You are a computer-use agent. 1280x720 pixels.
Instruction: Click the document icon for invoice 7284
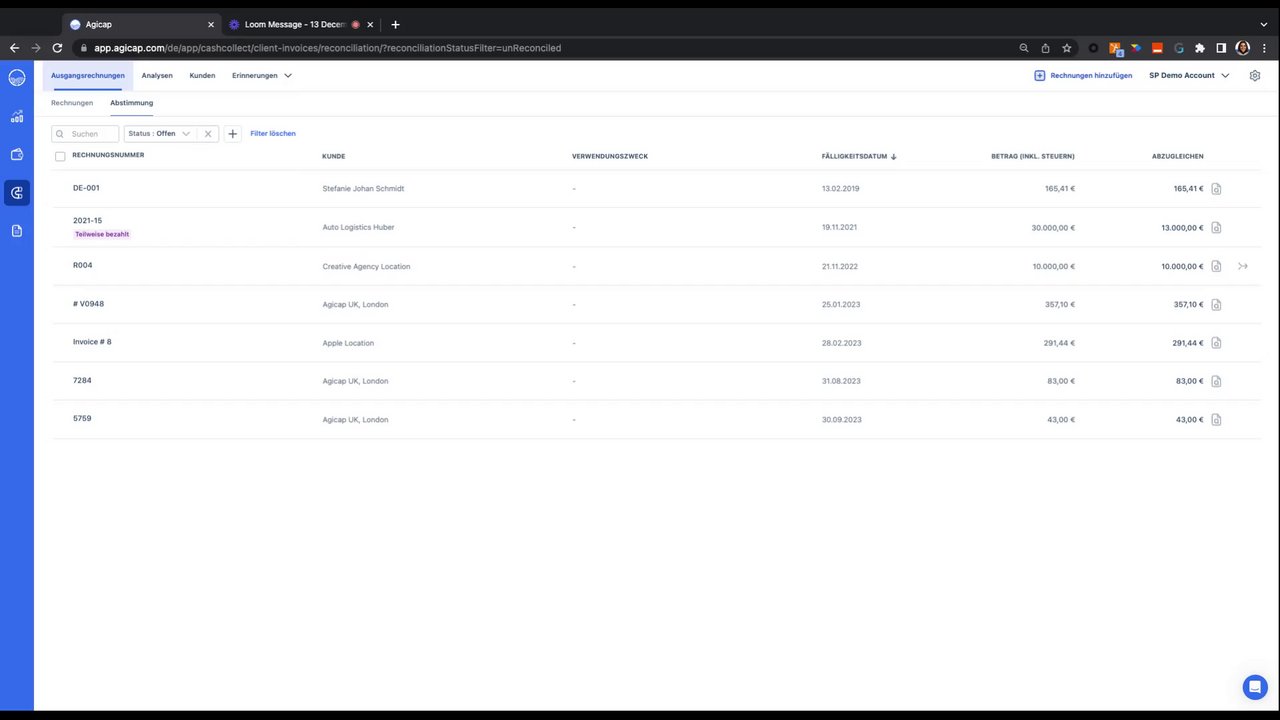(x=1216, y=381)
